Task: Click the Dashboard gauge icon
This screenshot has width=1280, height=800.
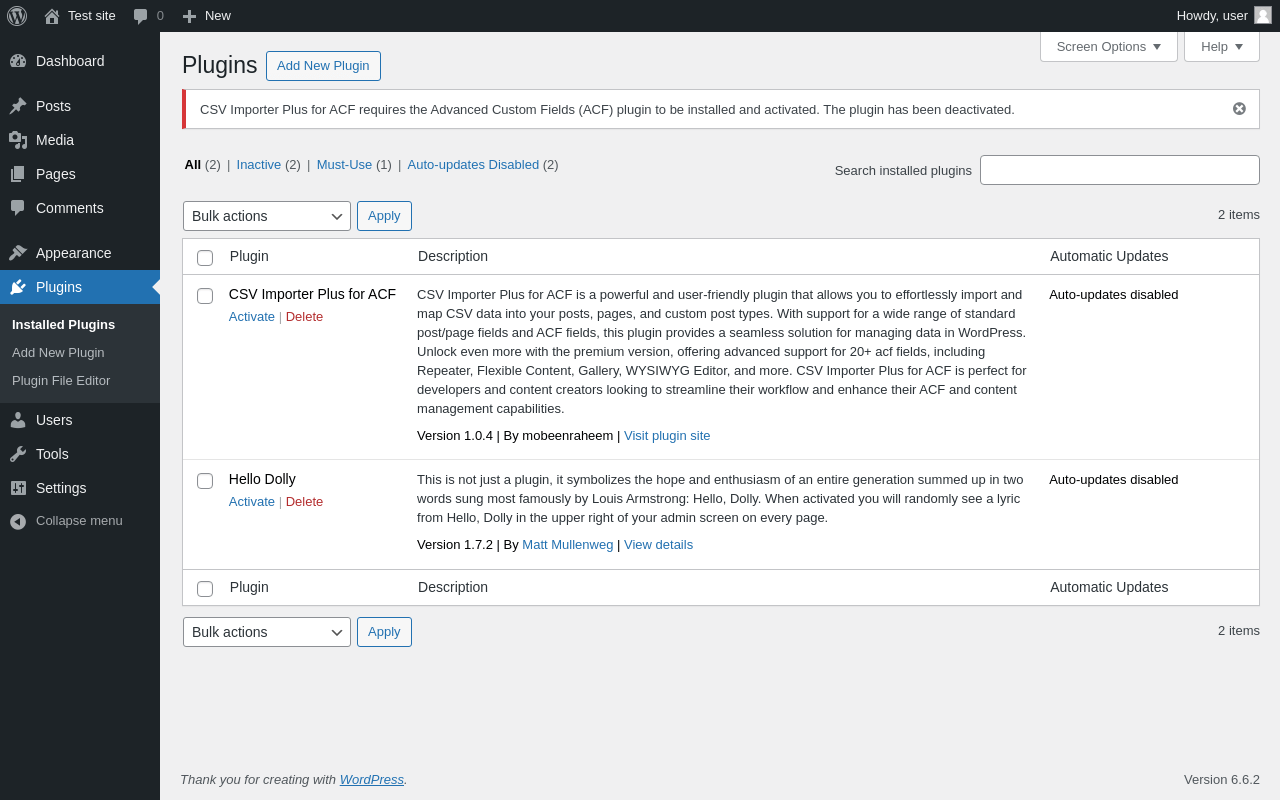Action: point(18,61)
